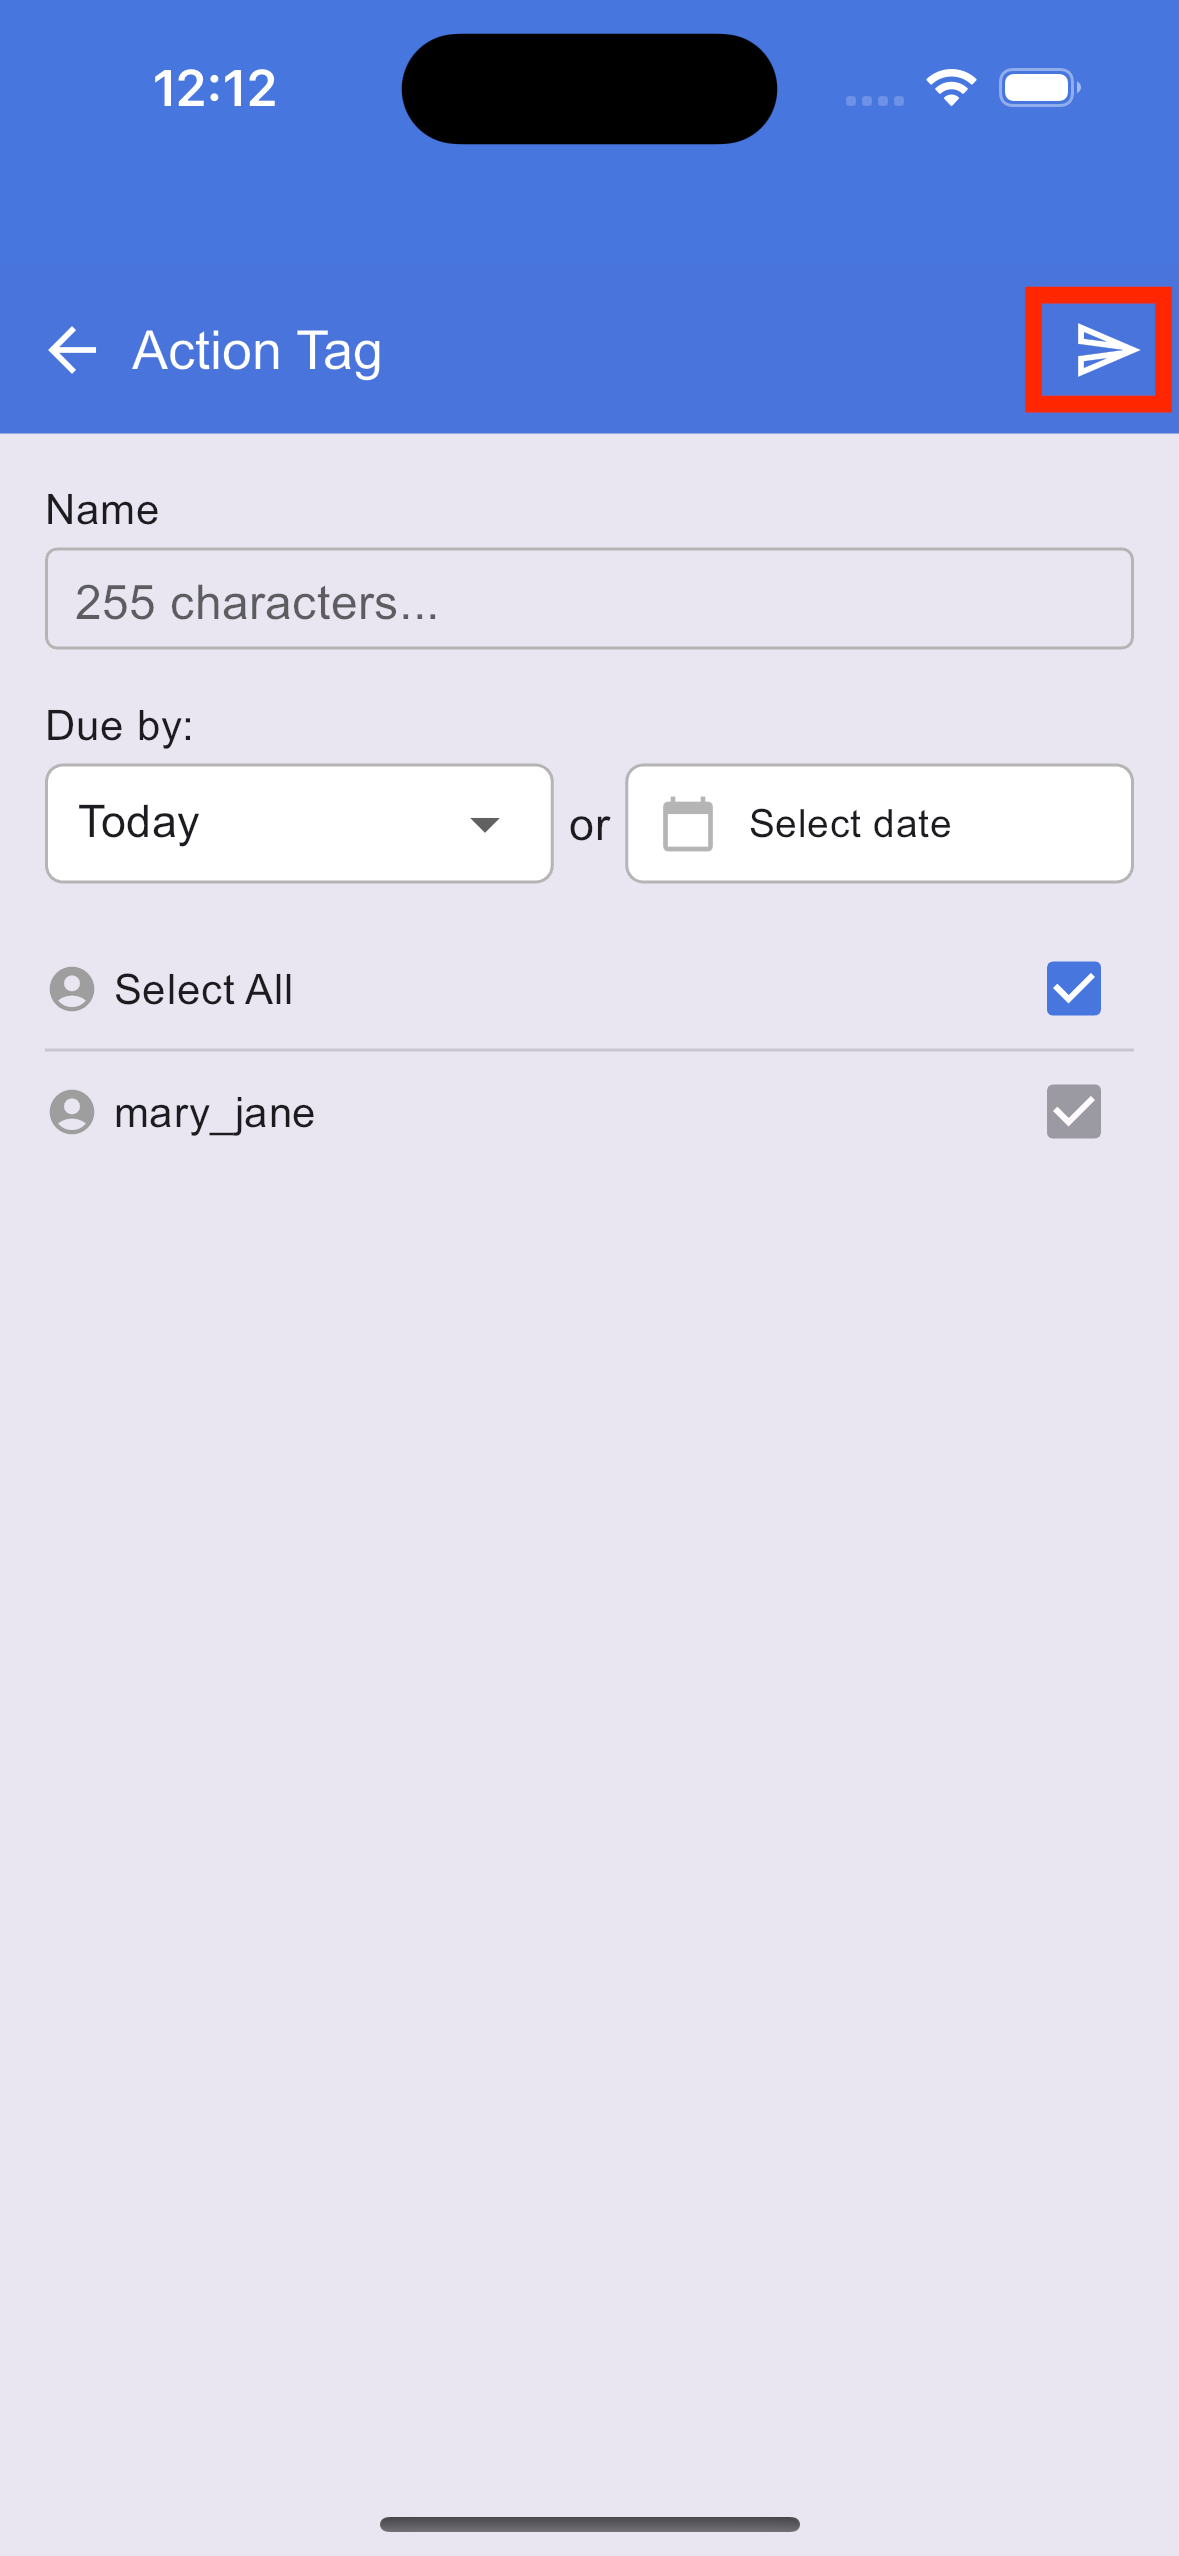The image size is (1179, 2556).
Task: Click the calendar icon in date picker
Action: tap(688, 824)
